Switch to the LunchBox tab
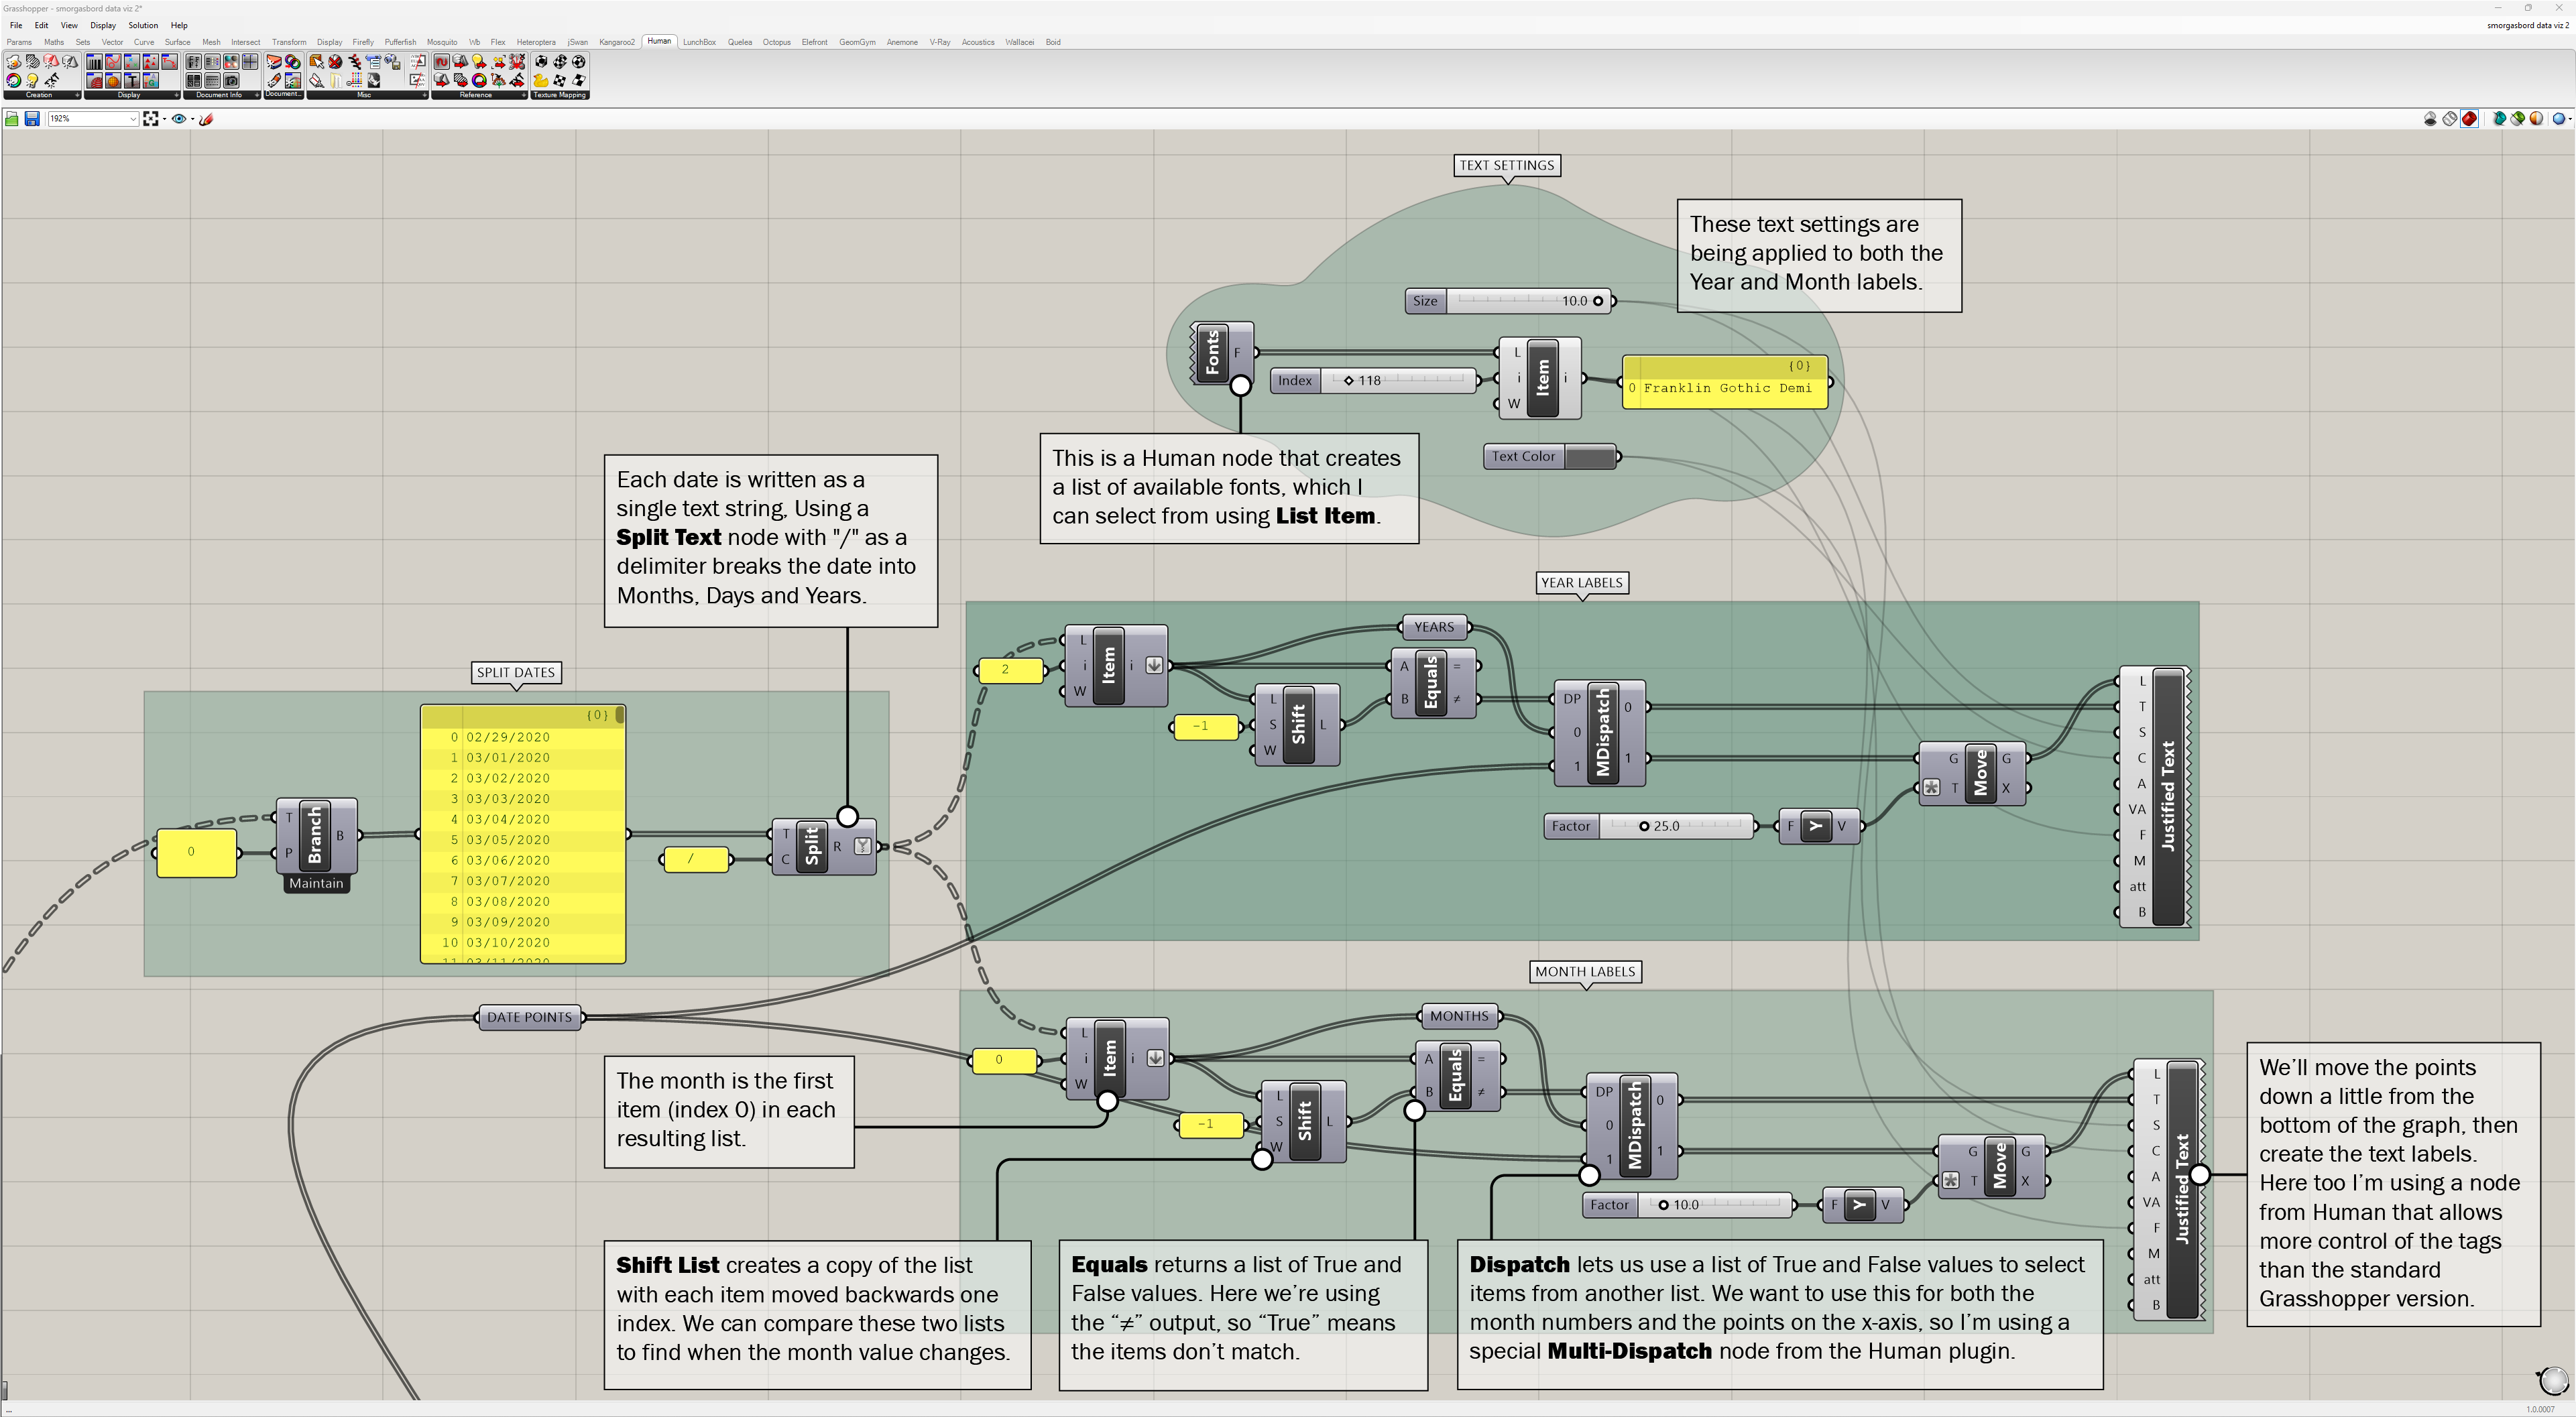Screen dimensions: 2576x1417 pyautogui.click(x=699, y=42)
